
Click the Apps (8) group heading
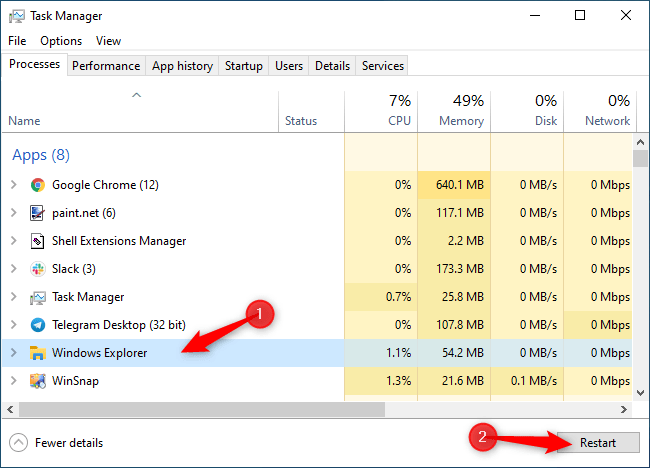point(41,155)
